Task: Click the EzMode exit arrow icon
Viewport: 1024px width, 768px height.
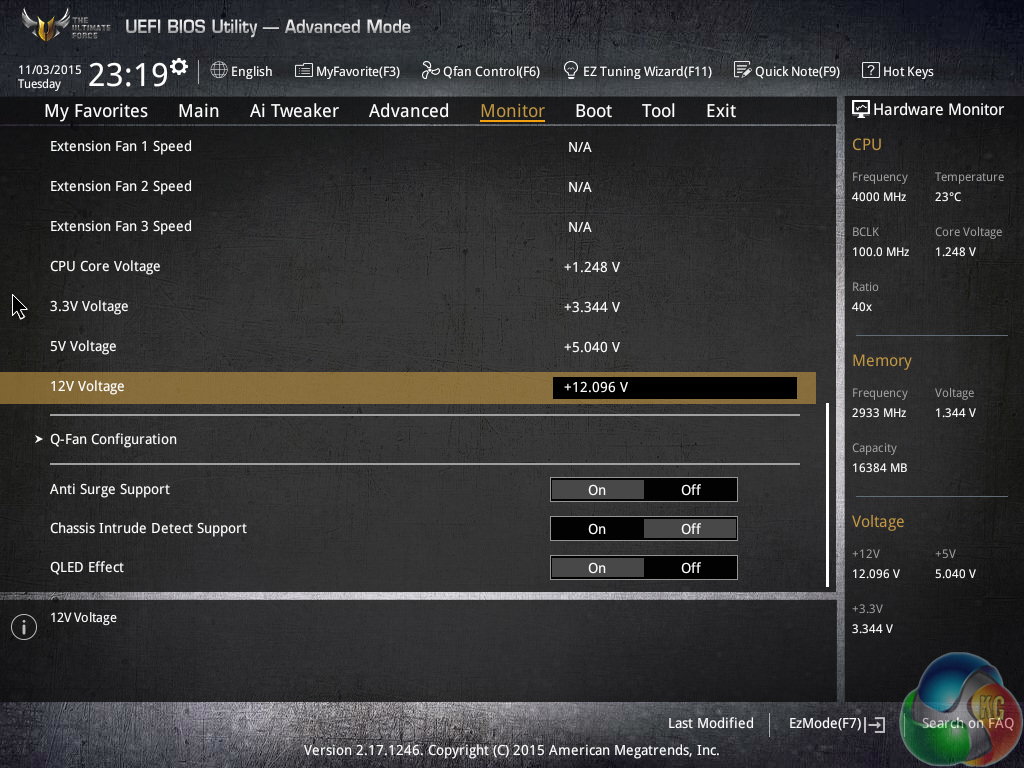Action: tap(875, 724)
